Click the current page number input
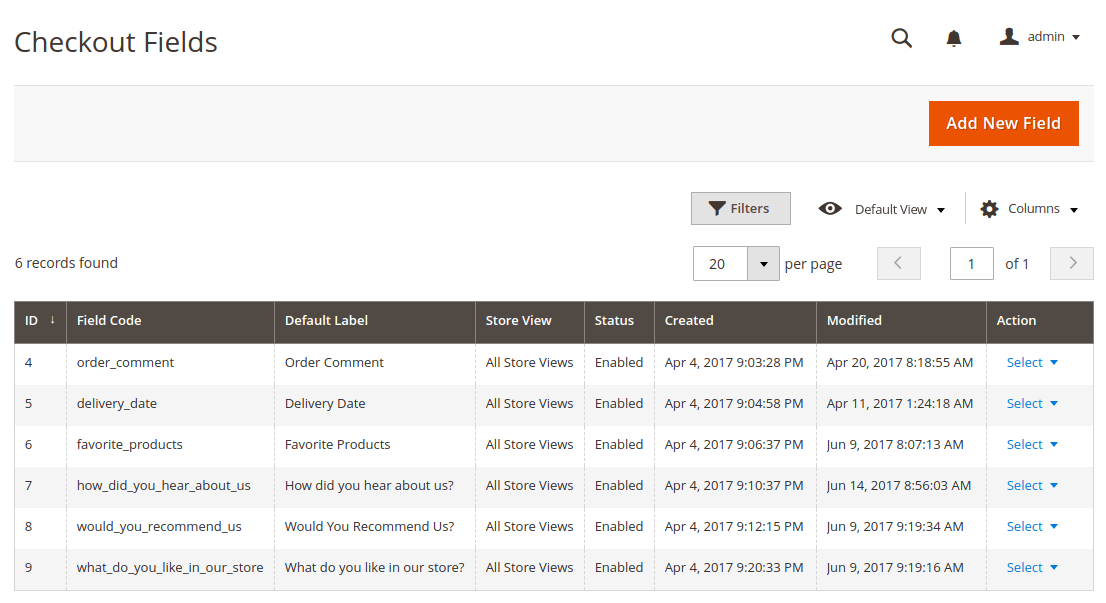Viewport: 1106px width, 603px height. click(972, 264)
